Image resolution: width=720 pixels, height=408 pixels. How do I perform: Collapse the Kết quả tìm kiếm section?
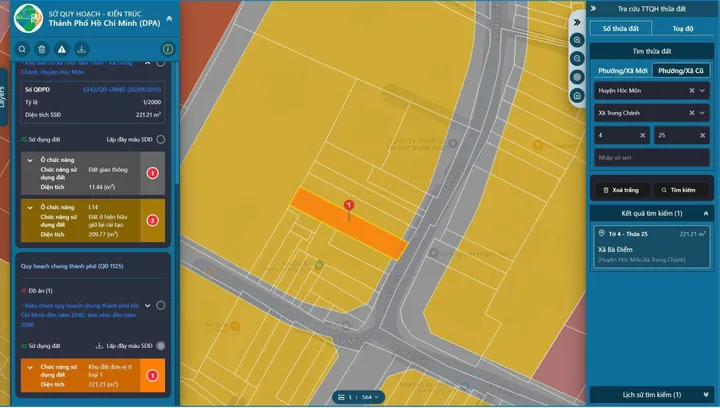(706, 213)
